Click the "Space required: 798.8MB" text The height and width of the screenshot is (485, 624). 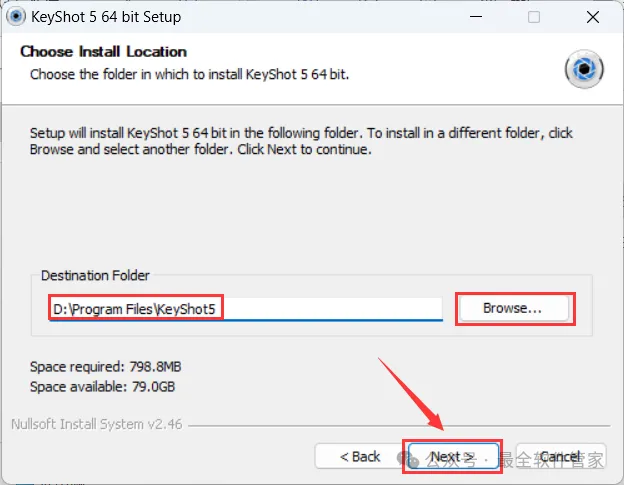point(105,366)
